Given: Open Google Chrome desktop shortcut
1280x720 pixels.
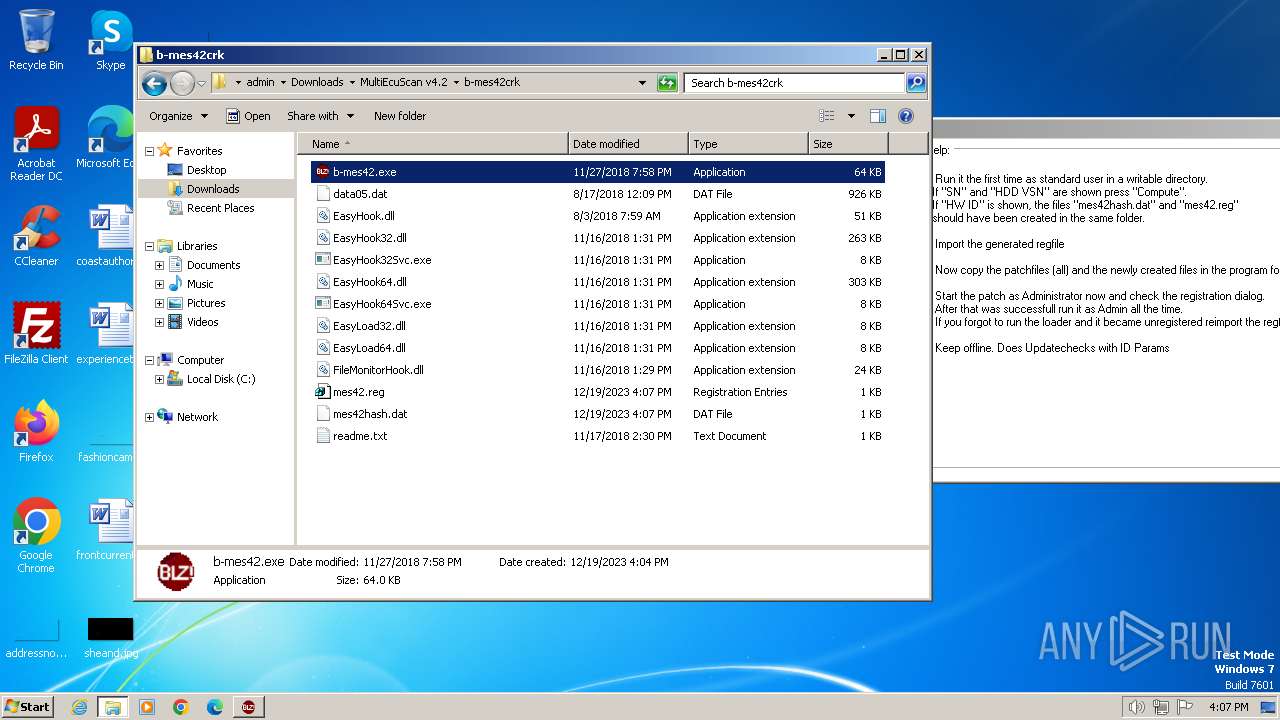Looking at the screenshot, I should click(36, 536).
